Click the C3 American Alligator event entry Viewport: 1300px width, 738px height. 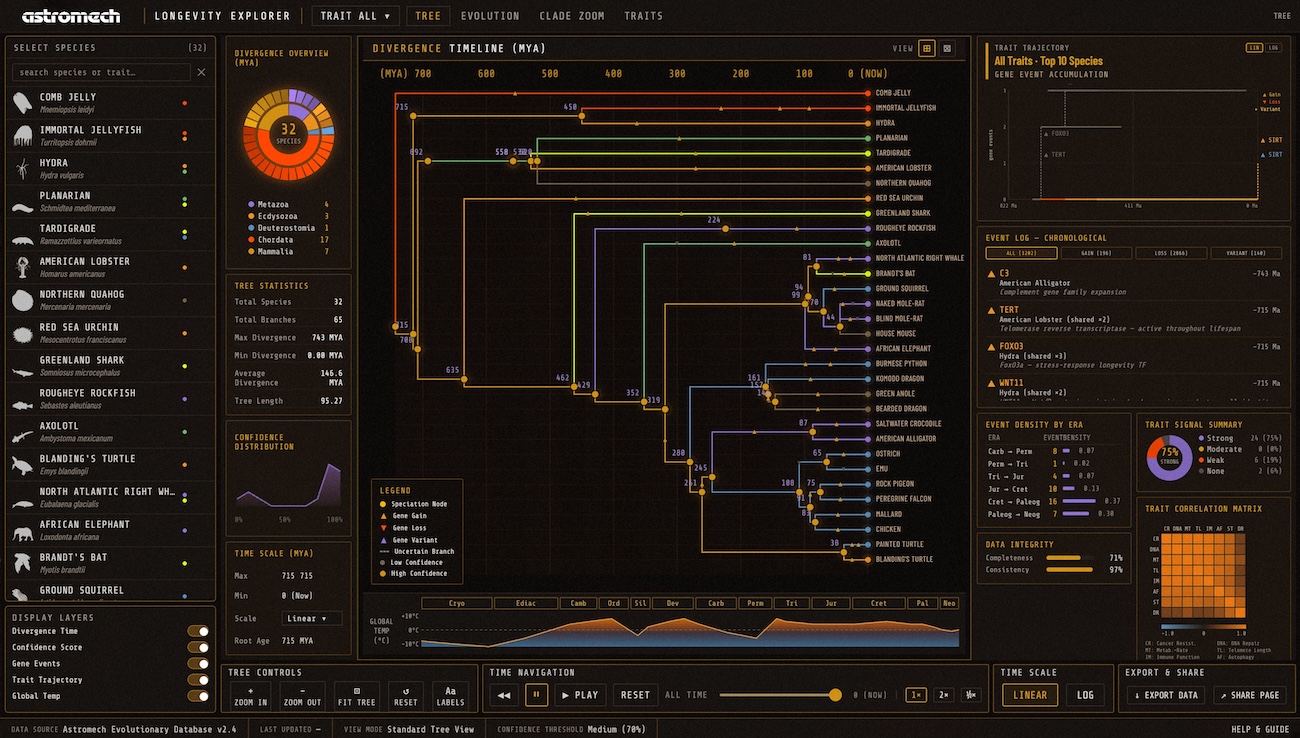[x=1133, y=282]
